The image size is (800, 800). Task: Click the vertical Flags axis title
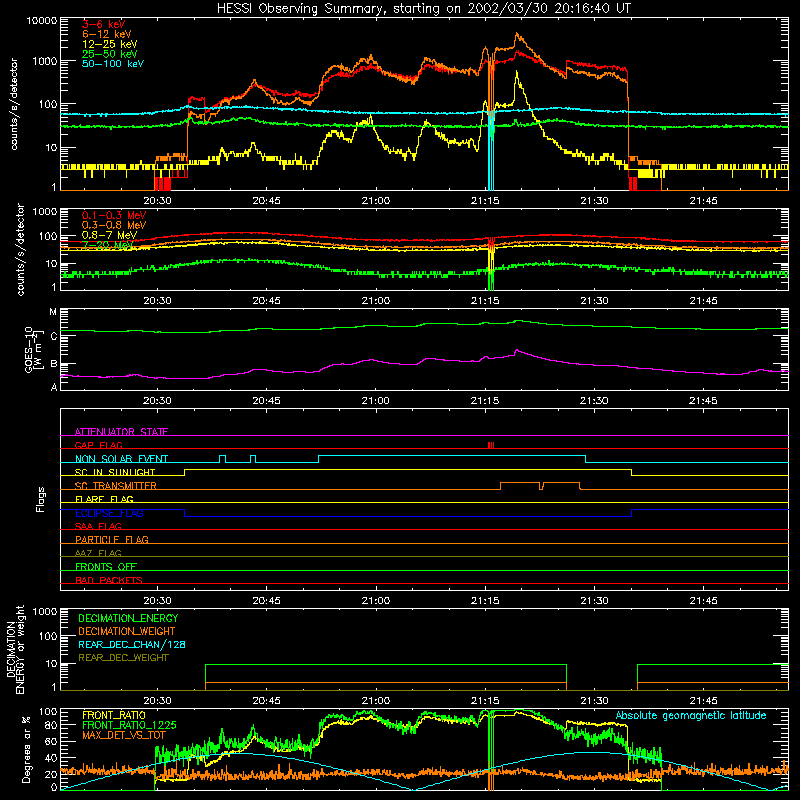pos(41,499)
